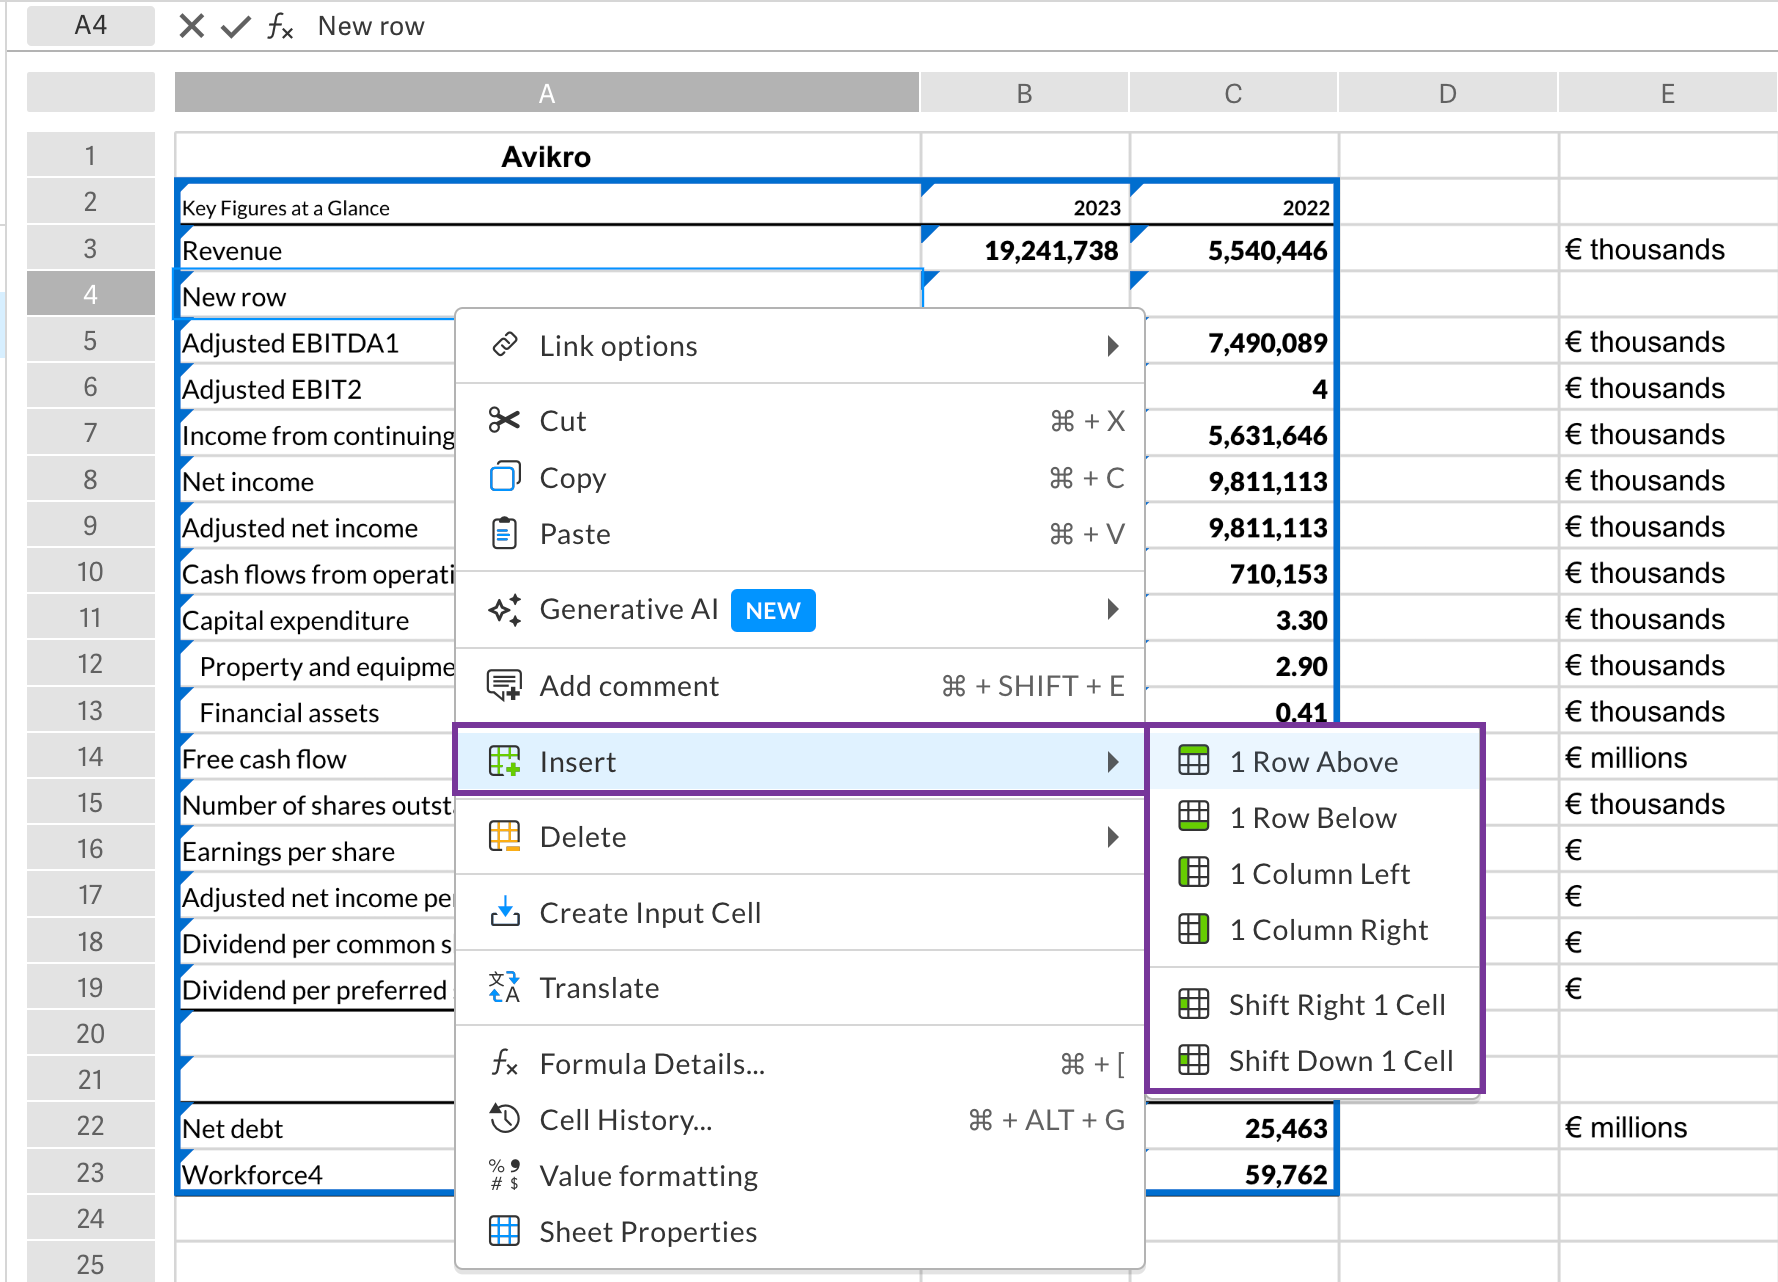Open the Insert submenu arrow
The height and width of the screenshot is (1282, 1778).
point(1113,761)
